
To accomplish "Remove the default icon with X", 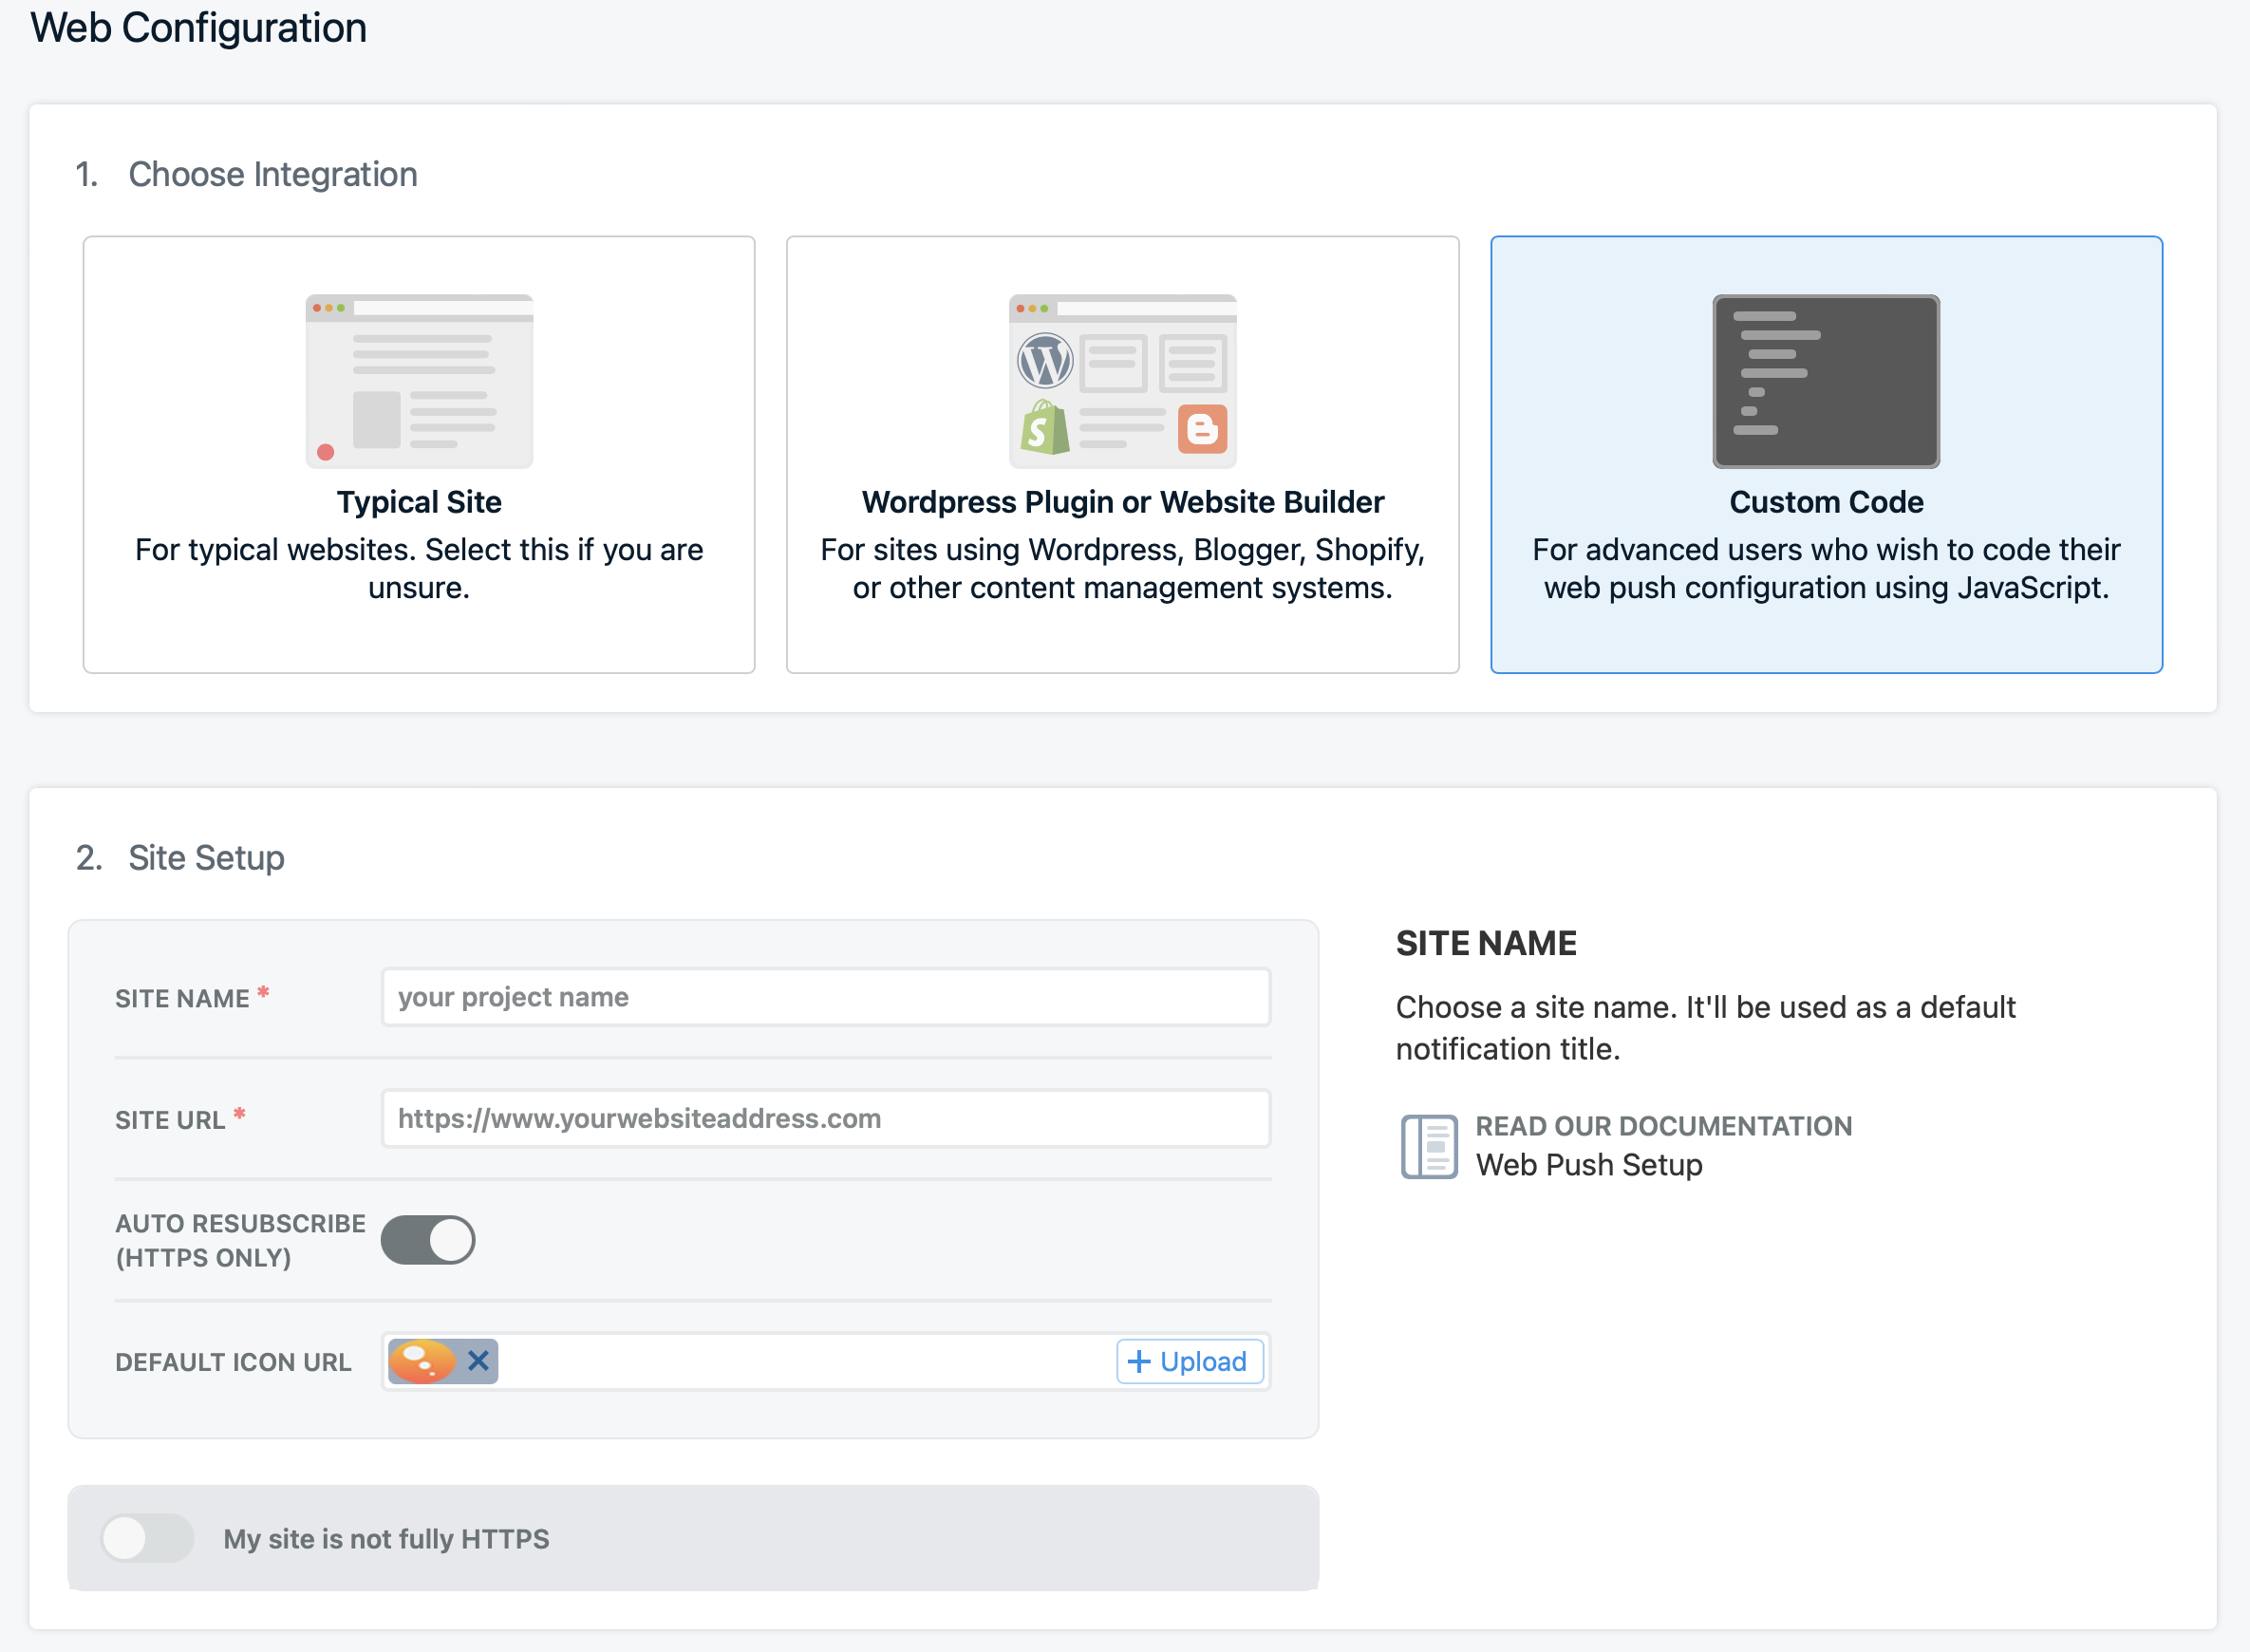I will point(478,1360).
